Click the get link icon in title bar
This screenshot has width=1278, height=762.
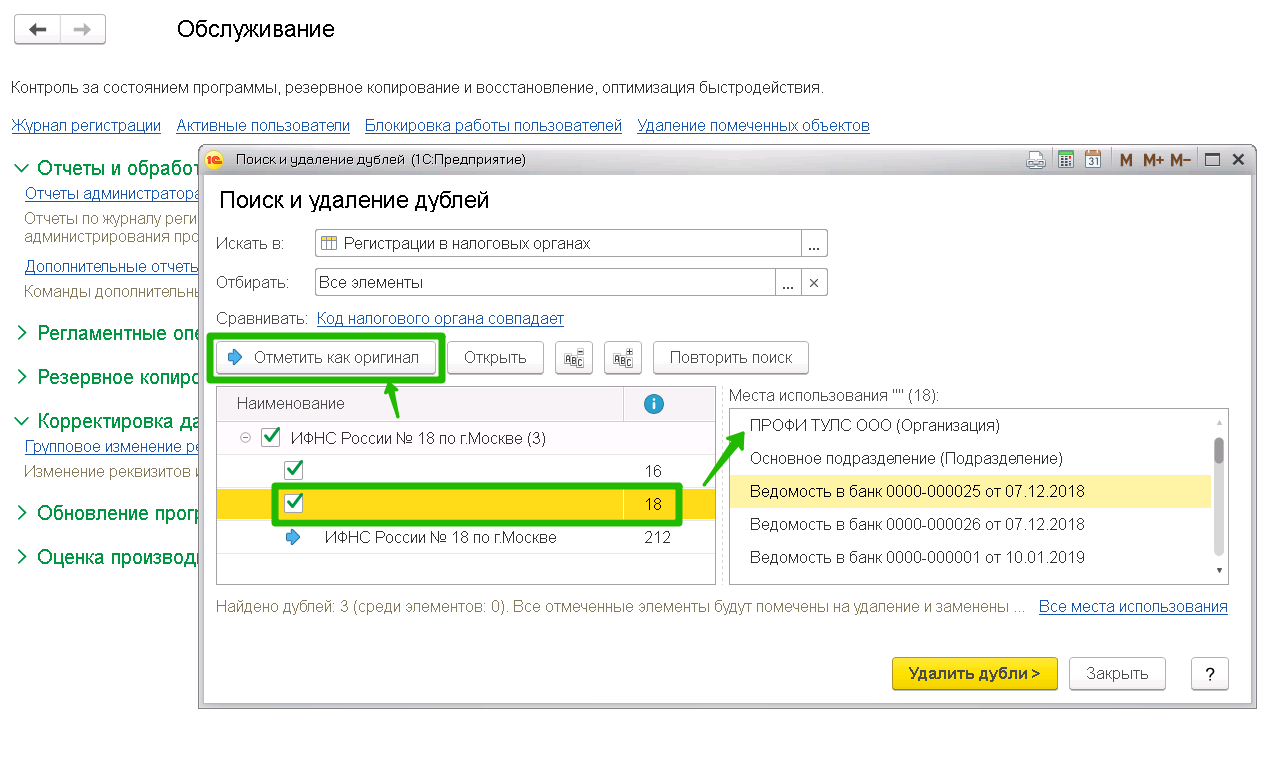coord(1036,160)
